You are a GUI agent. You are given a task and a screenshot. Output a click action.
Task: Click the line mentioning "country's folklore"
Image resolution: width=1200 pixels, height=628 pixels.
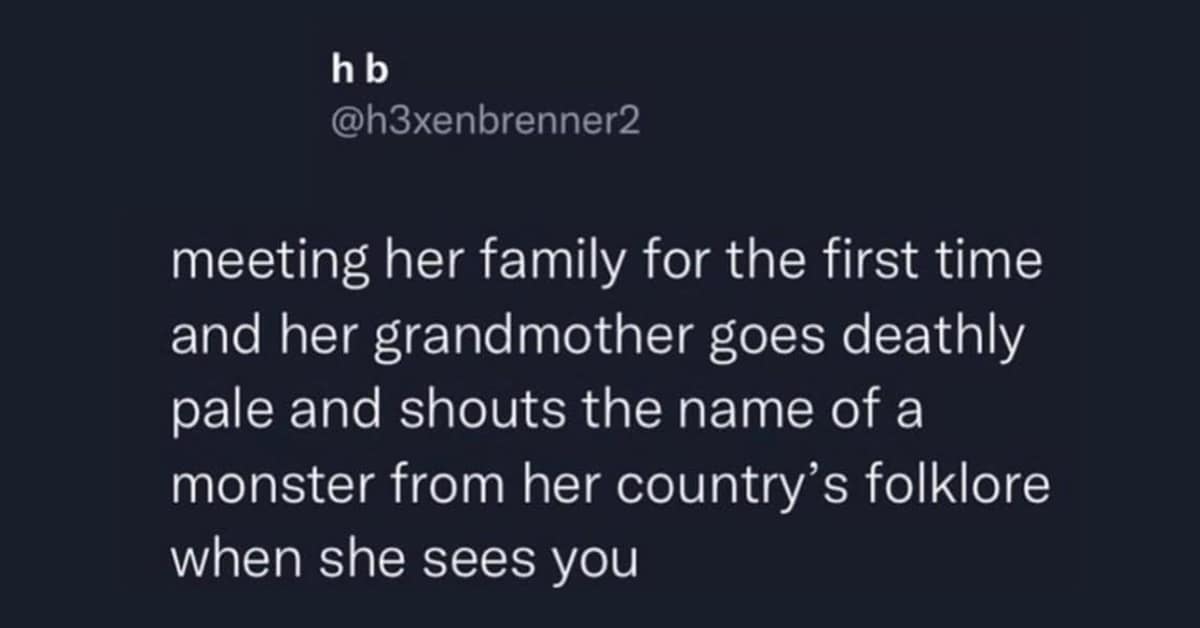pos(610,487)
